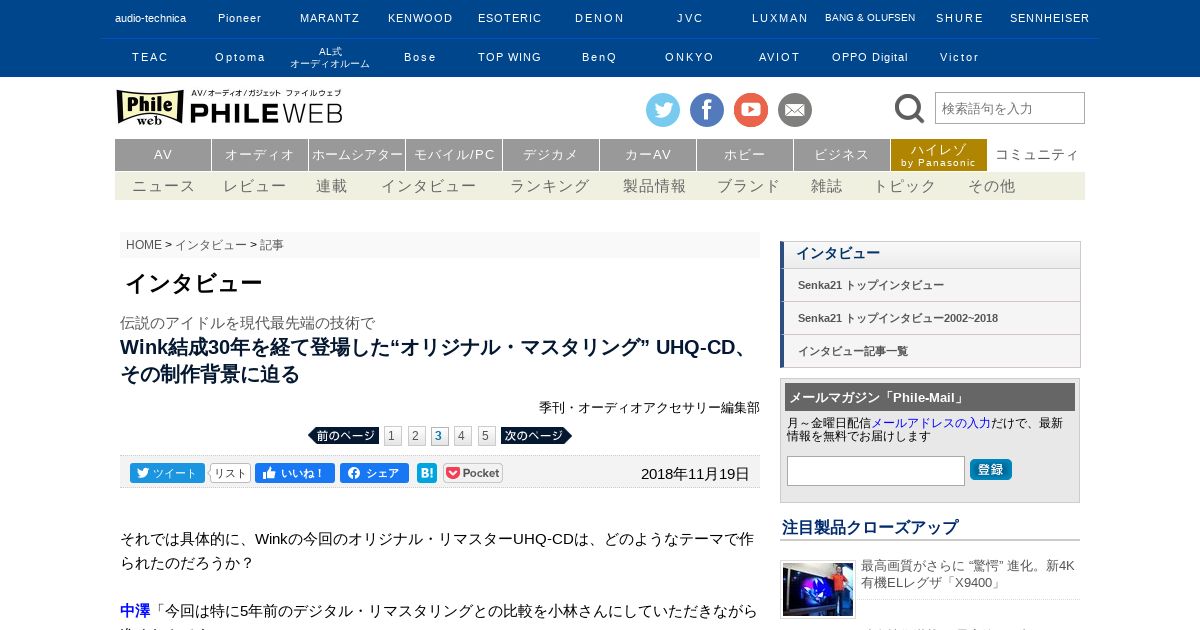Select 製品情報 in the sub menu
Viewport: 1200px width, 630px height.
click(655, 186)
